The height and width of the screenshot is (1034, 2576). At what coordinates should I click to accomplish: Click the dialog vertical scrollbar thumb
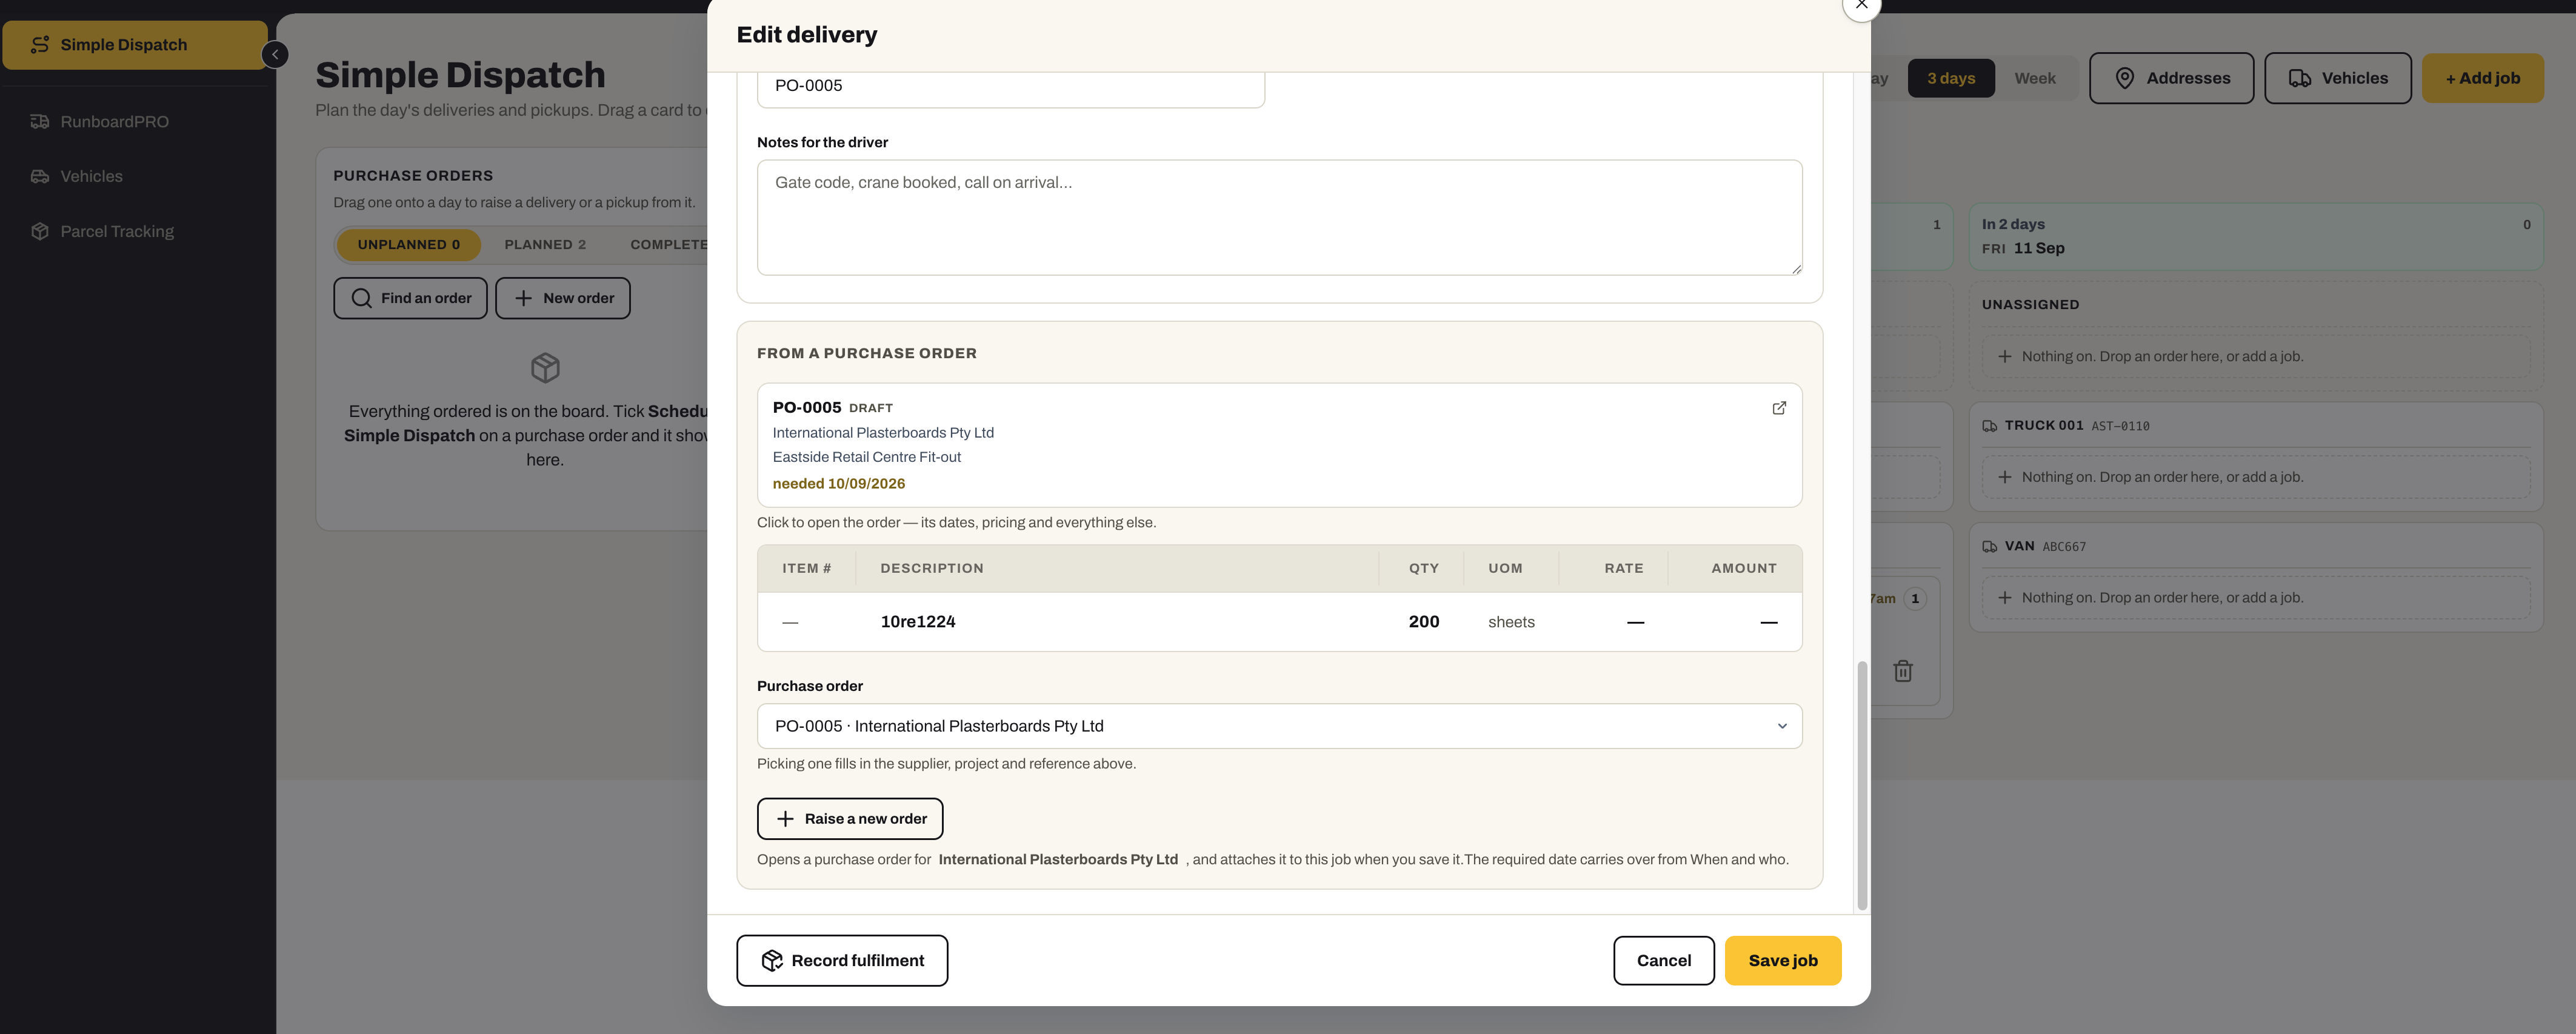pyautogui.click(x=1861, y=785)
